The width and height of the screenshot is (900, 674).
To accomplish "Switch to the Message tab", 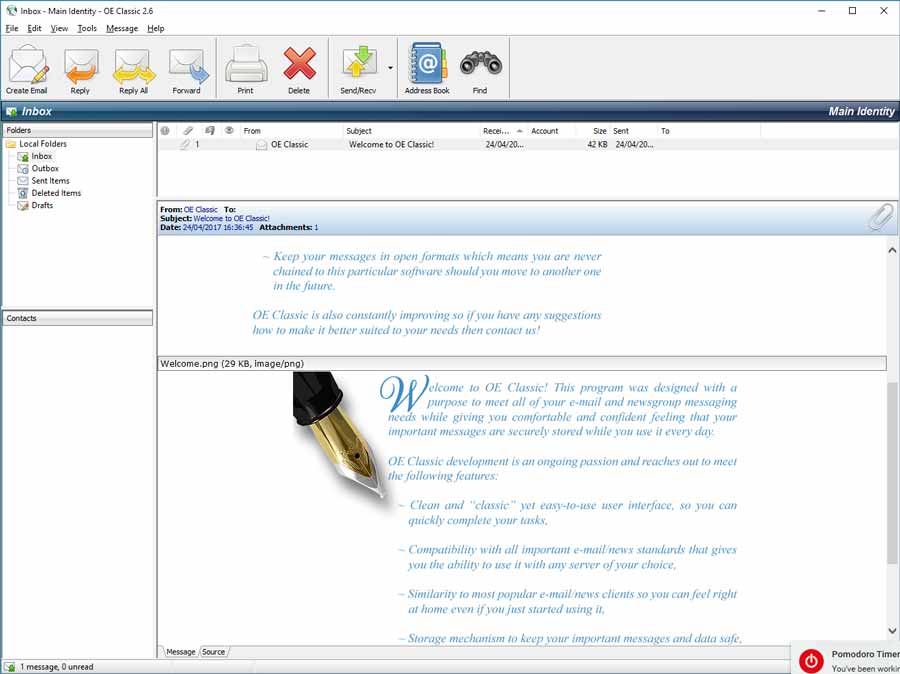I will (x=181, y=652).
